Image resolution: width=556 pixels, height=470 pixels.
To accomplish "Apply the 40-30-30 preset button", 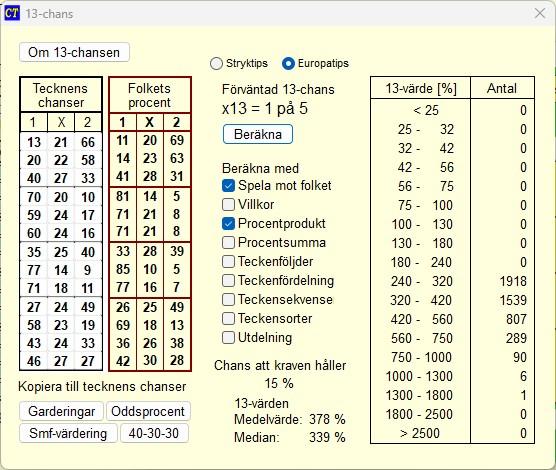I will click(154, 433).
